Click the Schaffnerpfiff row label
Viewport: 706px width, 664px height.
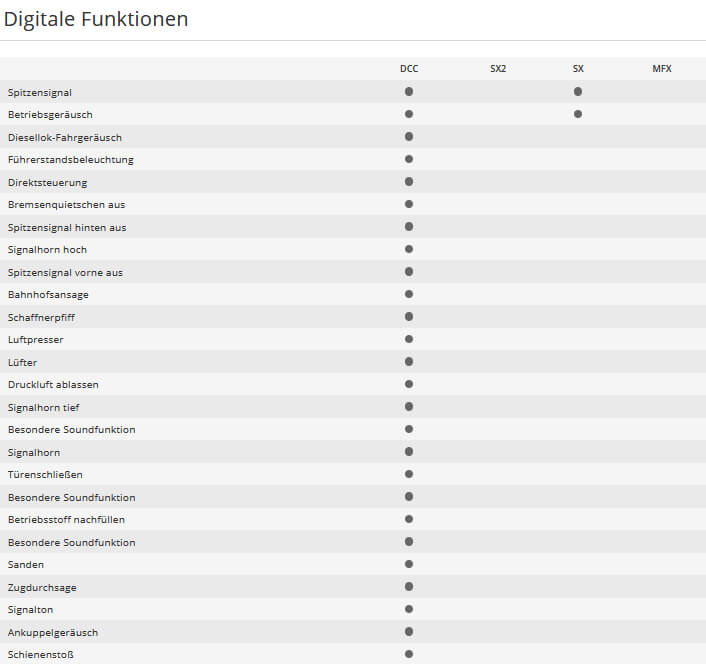point(41,317)
